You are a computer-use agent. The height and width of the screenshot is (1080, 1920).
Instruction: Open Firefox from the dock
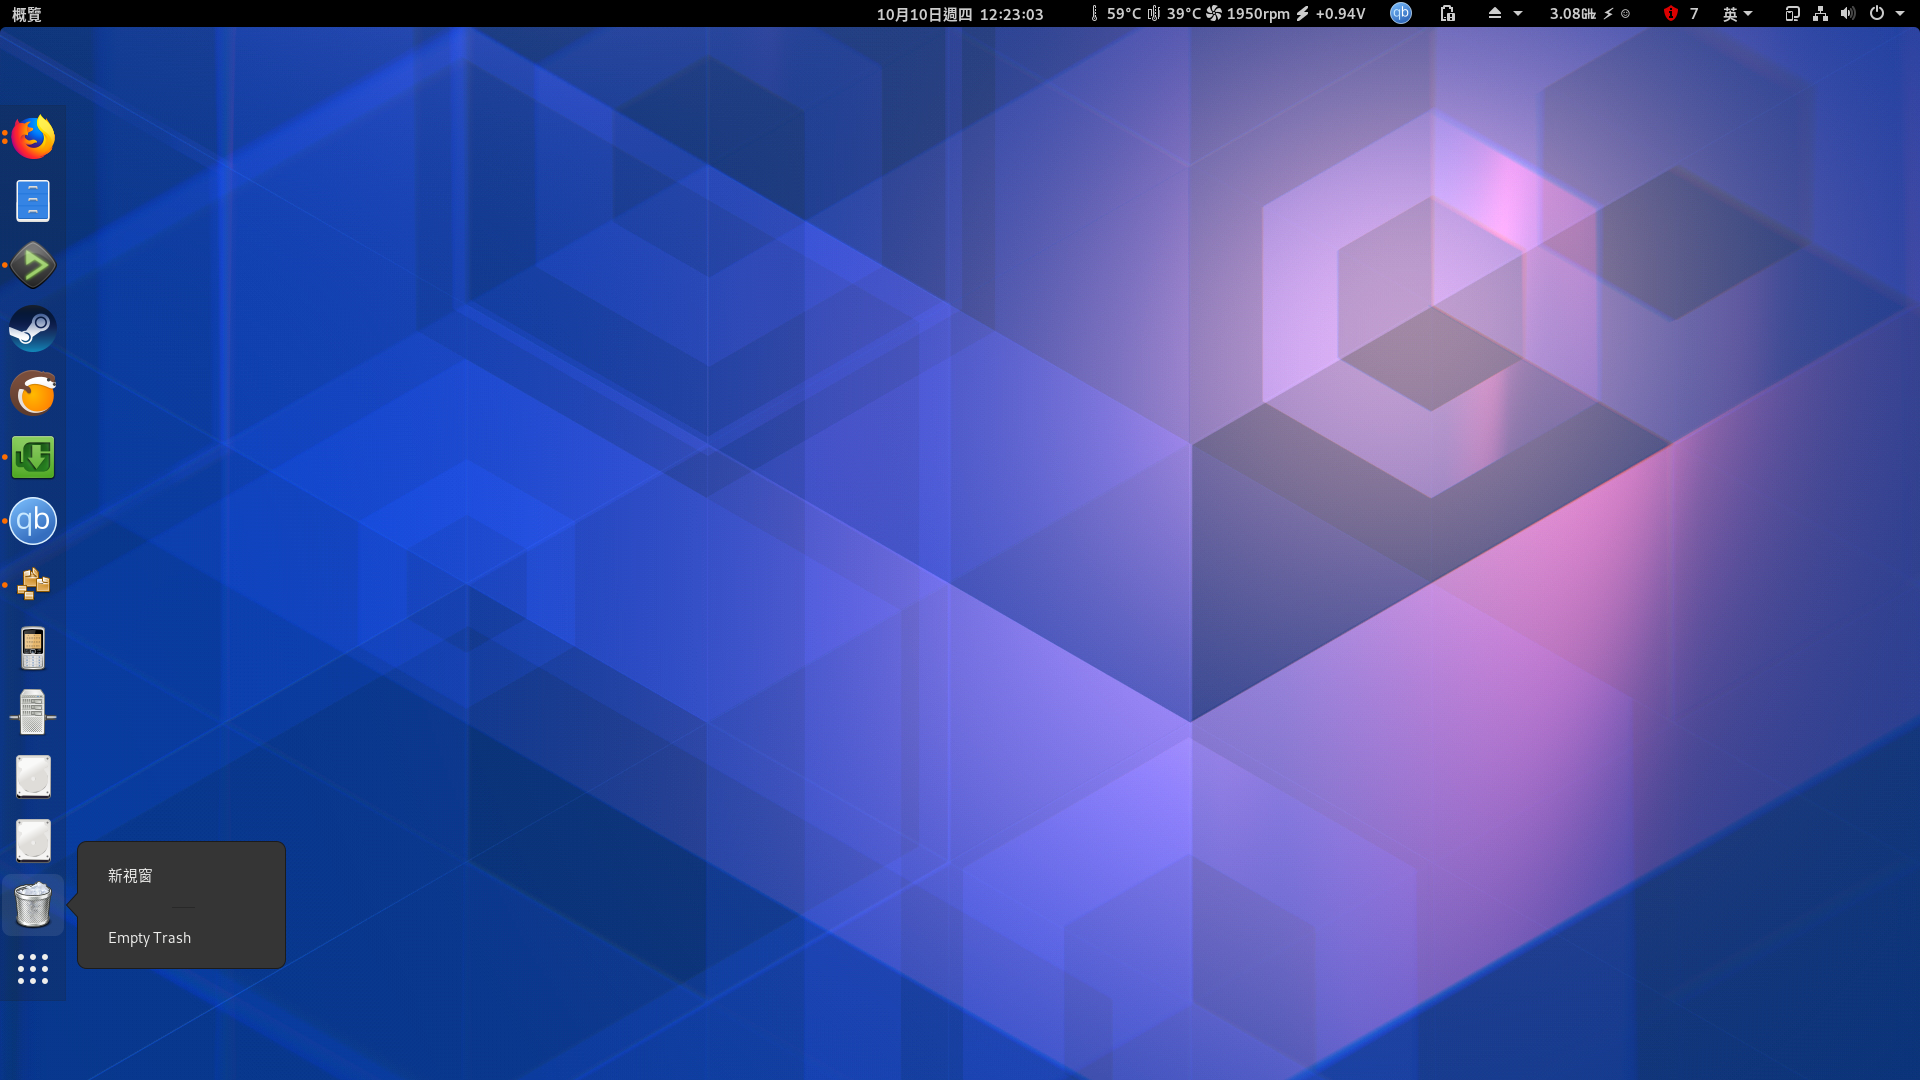33,137
